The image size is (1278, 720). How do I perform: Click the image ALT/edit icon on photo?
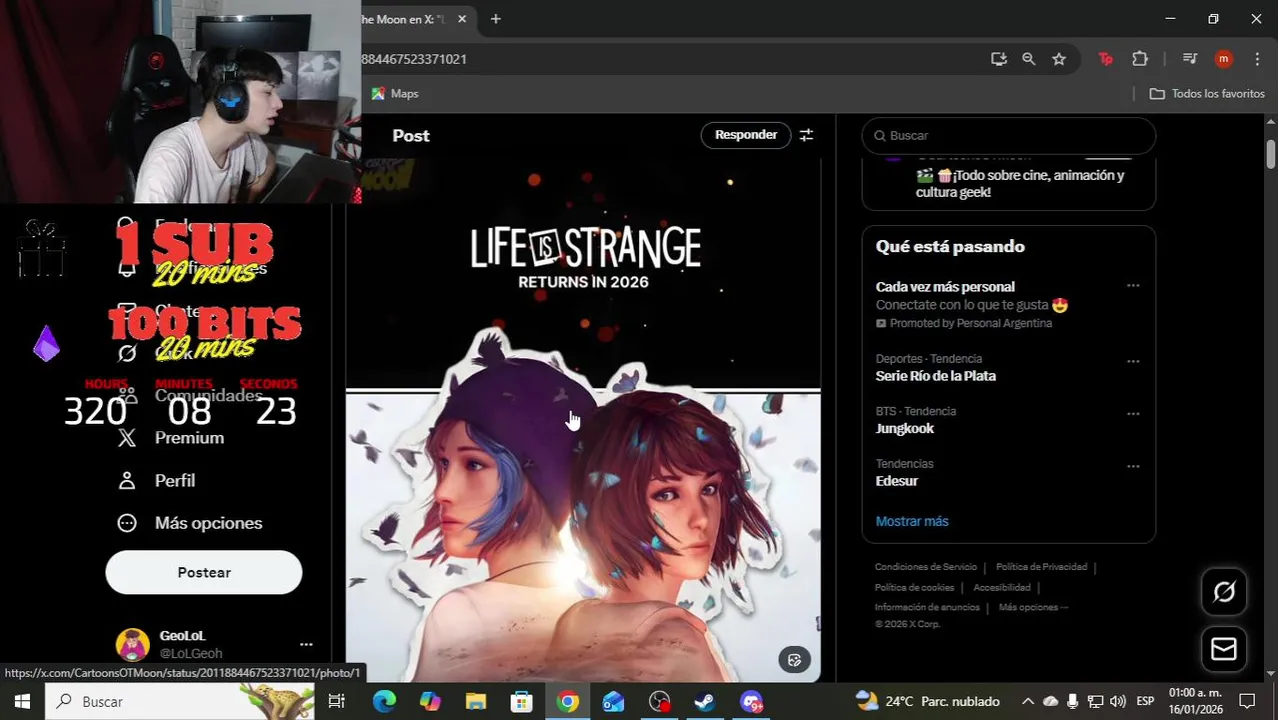(x=794, y=660)
